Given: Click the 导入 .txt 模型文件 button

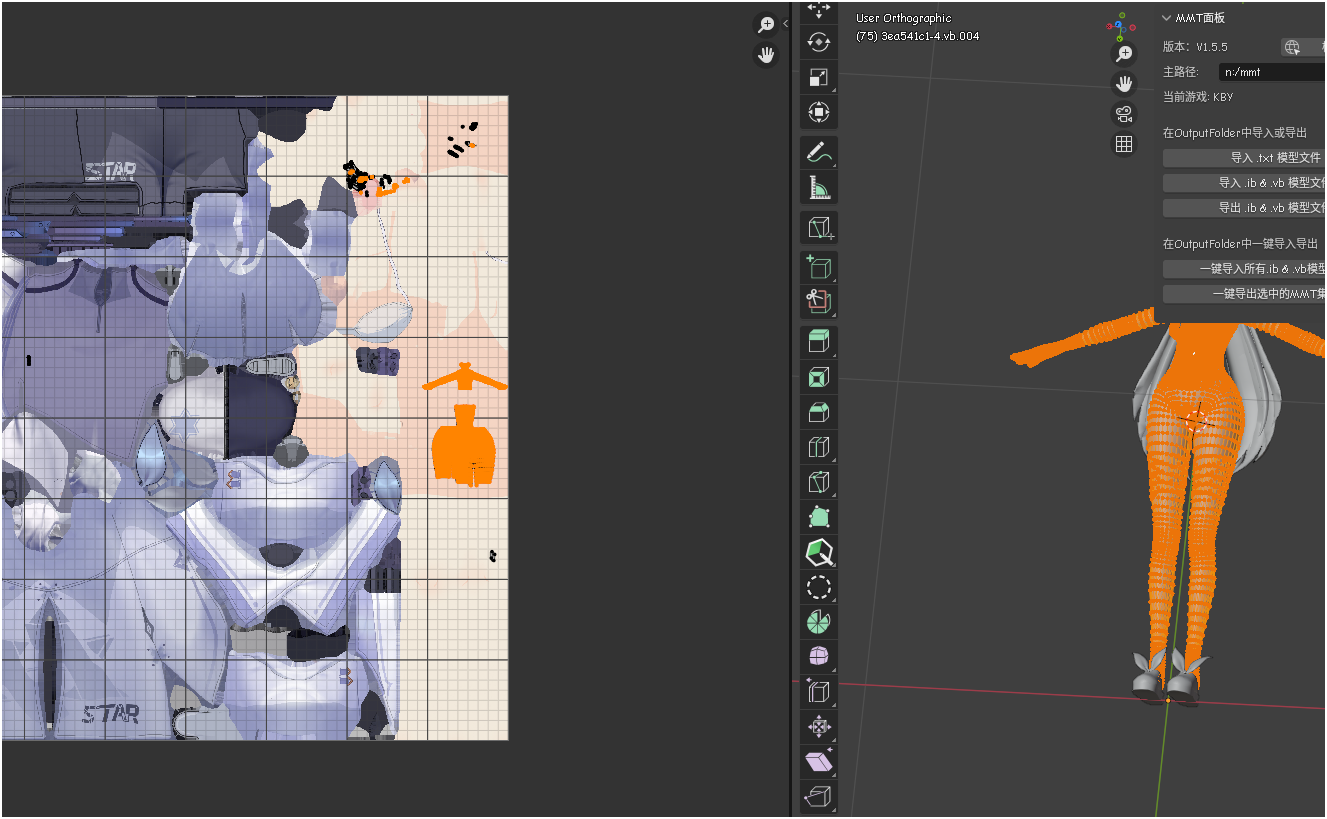Looking at the screenshot, I should click(1245, 158).
